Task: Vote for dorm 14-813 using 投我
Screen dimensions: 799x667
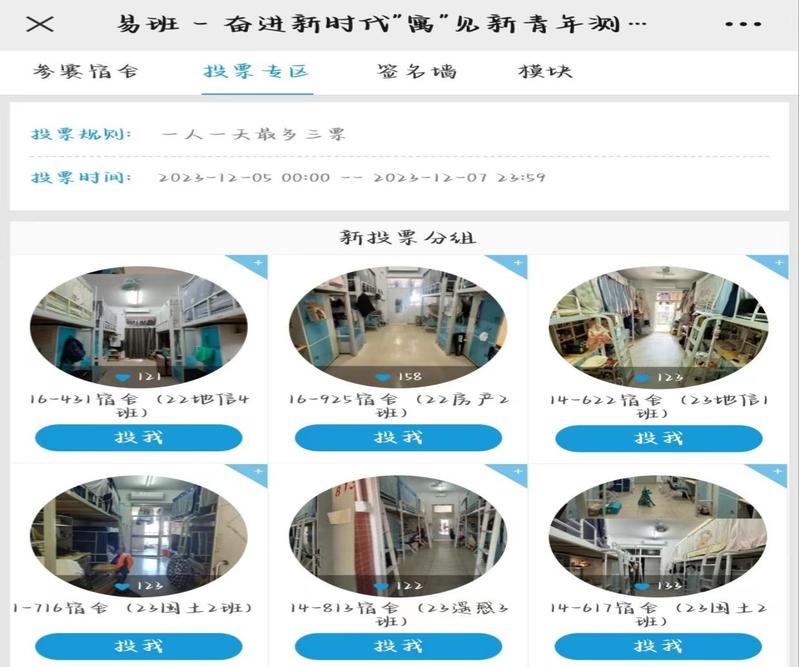Action: tap(399, 646)
